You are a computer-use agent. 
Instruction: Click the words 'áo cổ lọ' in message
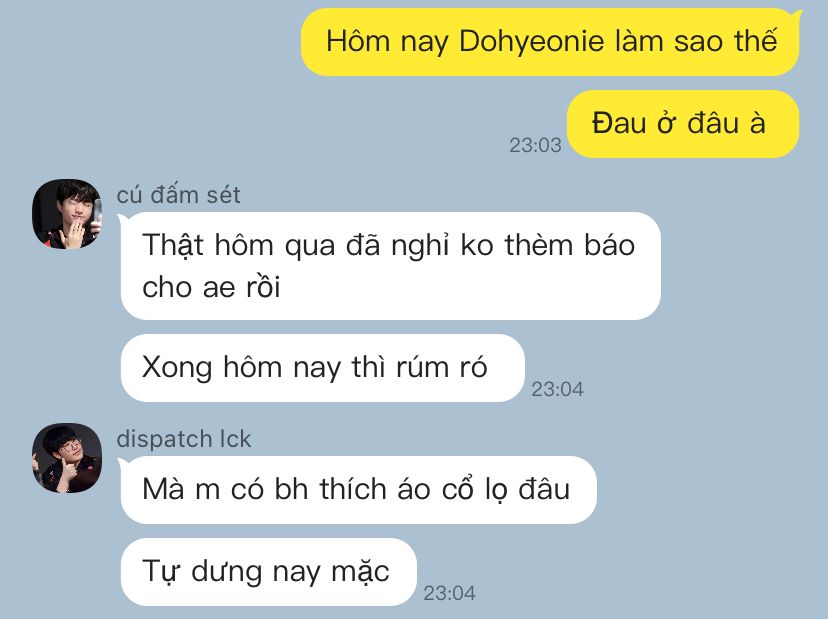[454, 489]
